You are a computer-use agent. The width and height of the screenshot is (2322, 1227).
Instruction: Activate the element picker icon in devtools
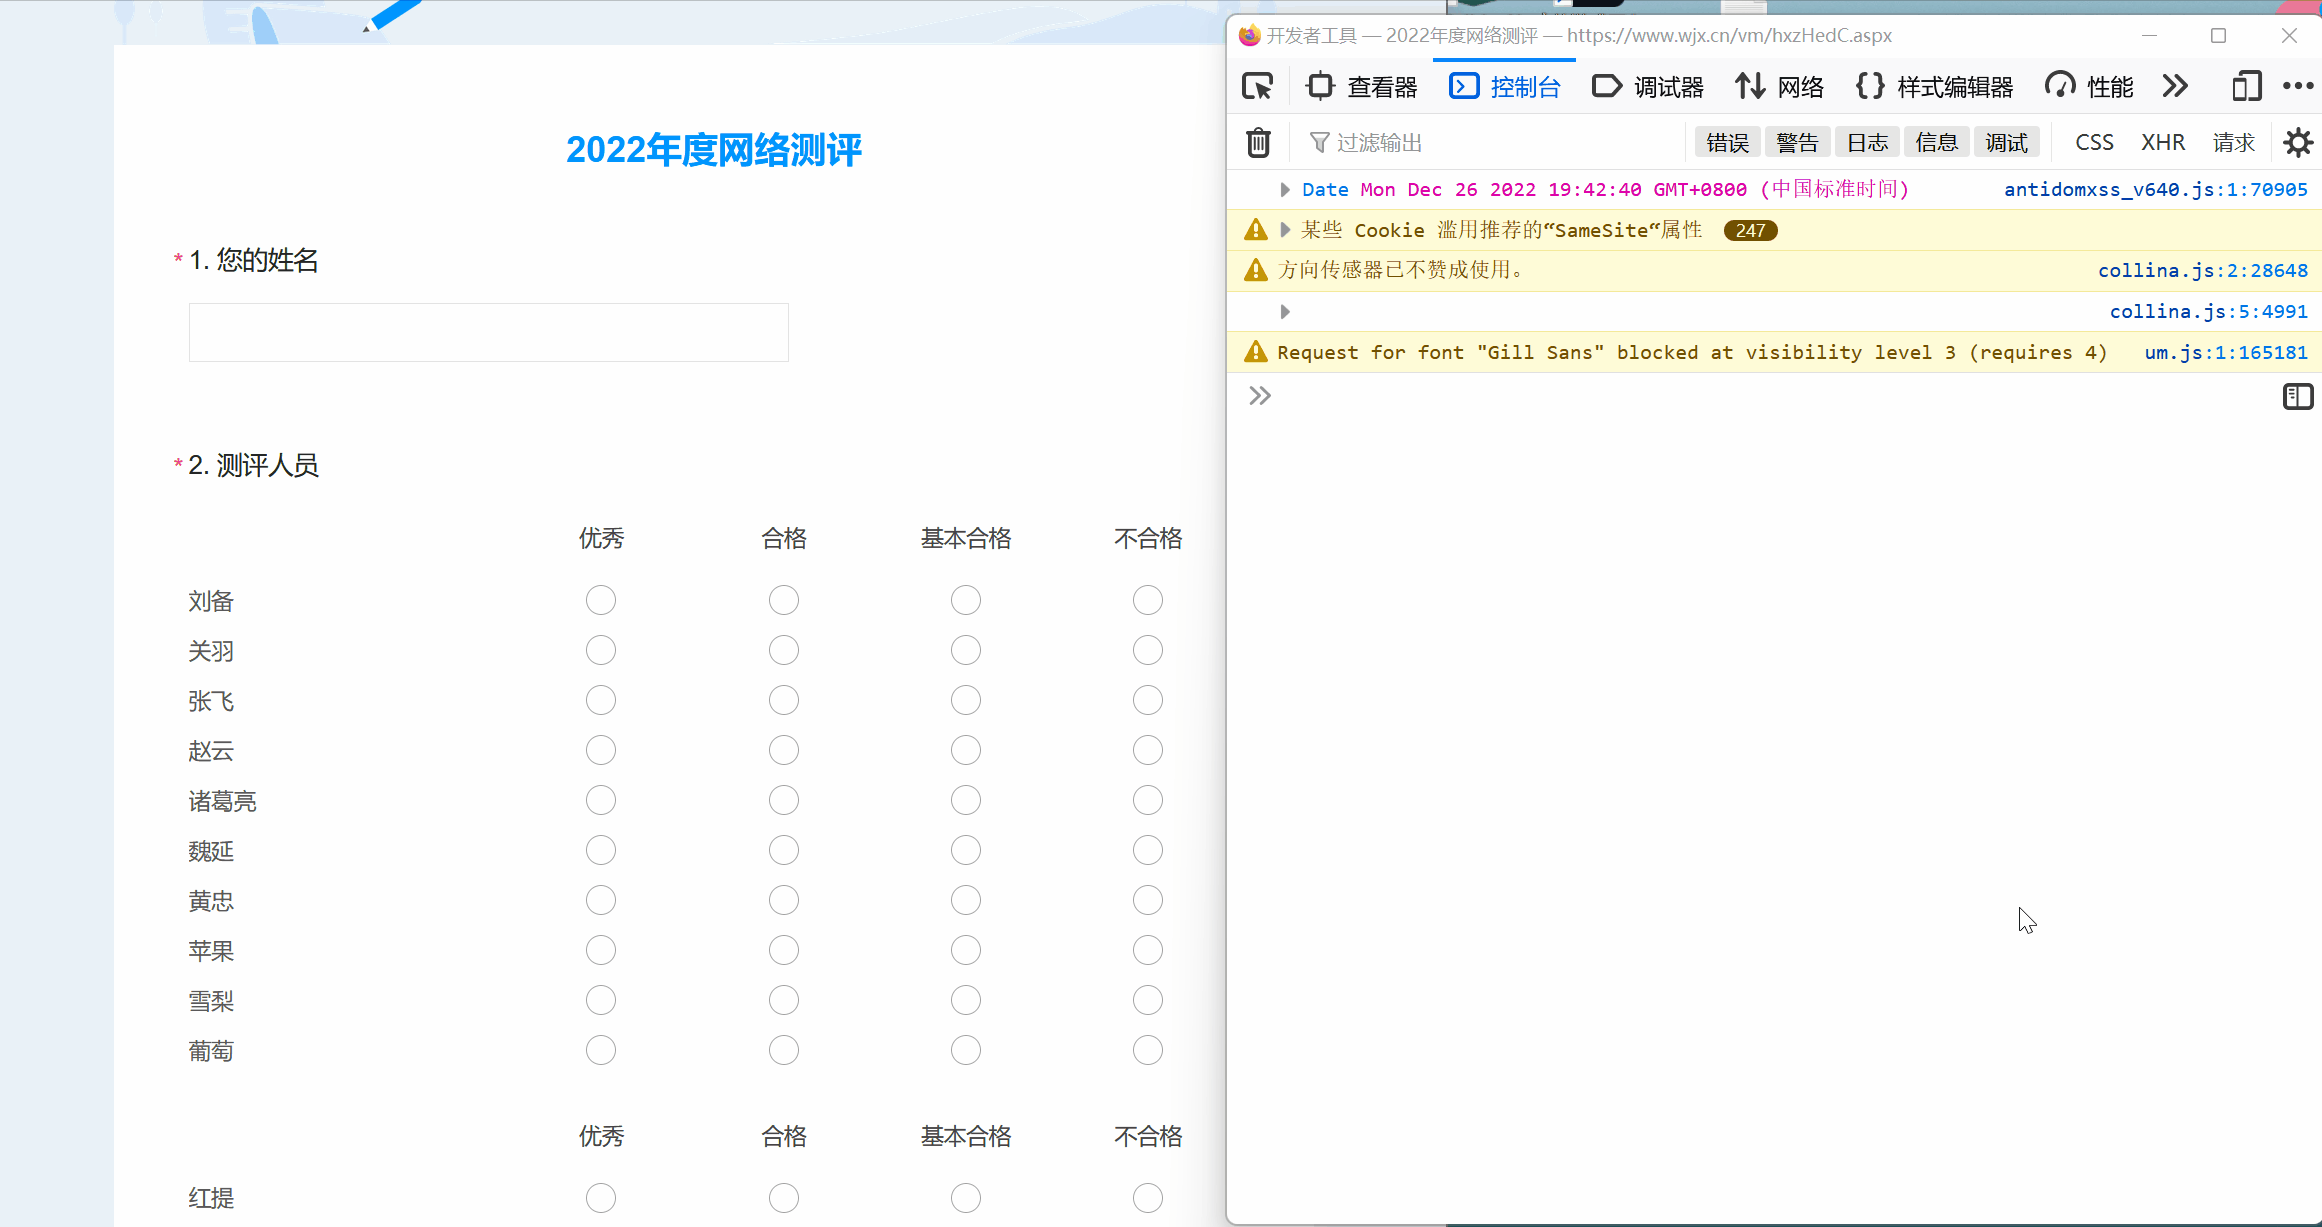1257,87
